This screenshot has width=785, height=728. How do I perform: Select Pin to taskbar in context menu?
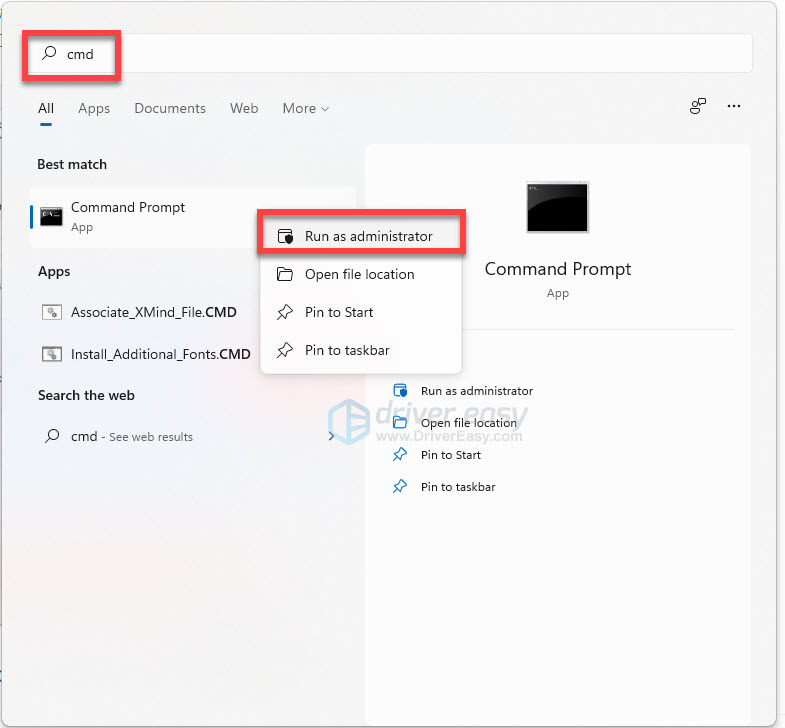point(347,351)
